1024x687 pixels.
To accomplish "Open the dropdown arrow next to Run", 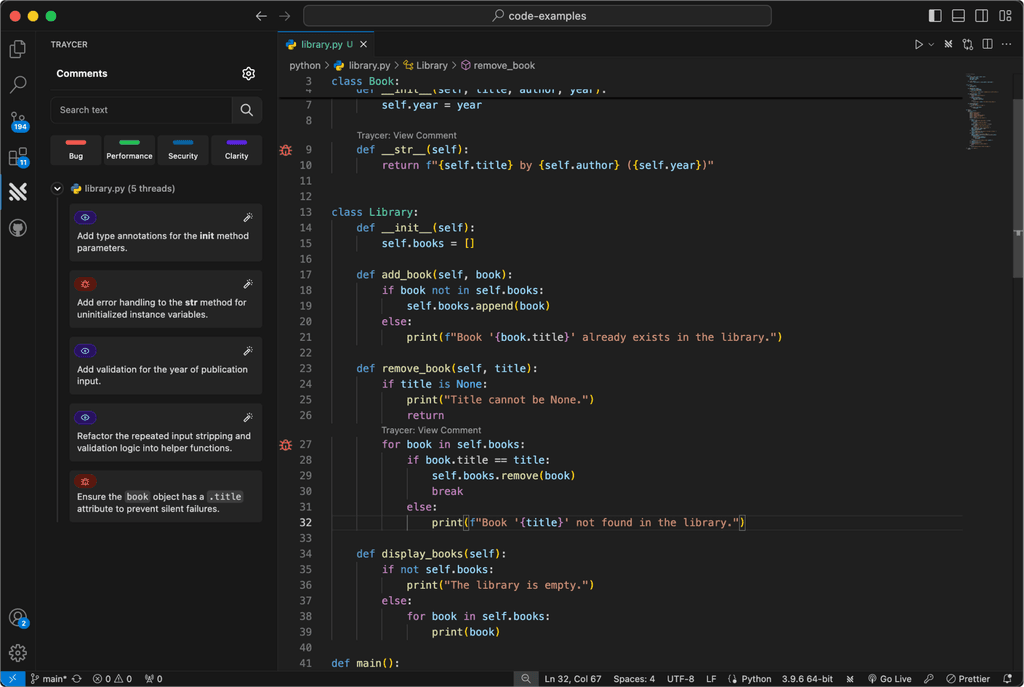I will click(932, 44).
